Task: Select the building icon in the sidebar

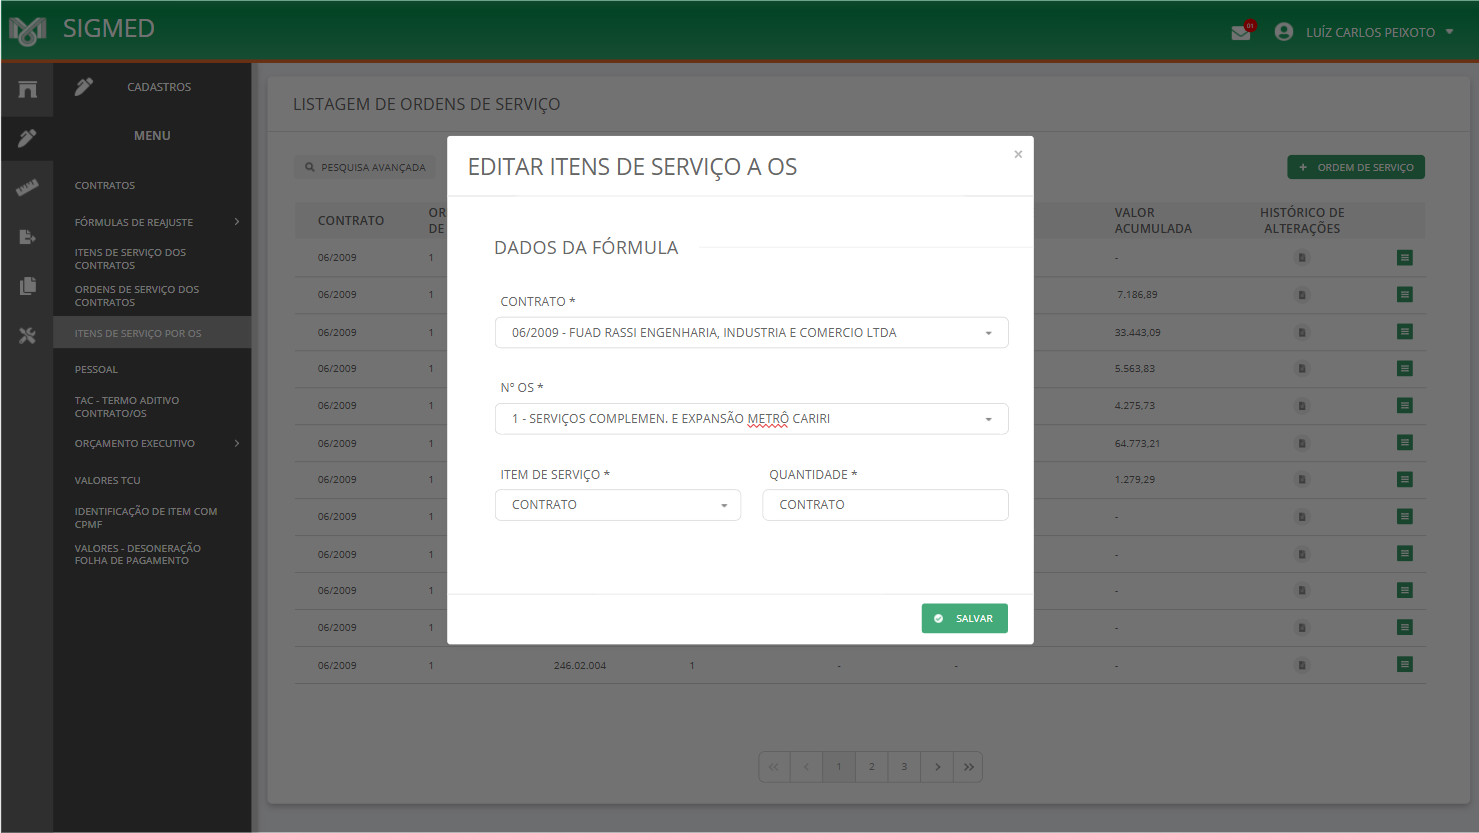Action: pos(27,89)
